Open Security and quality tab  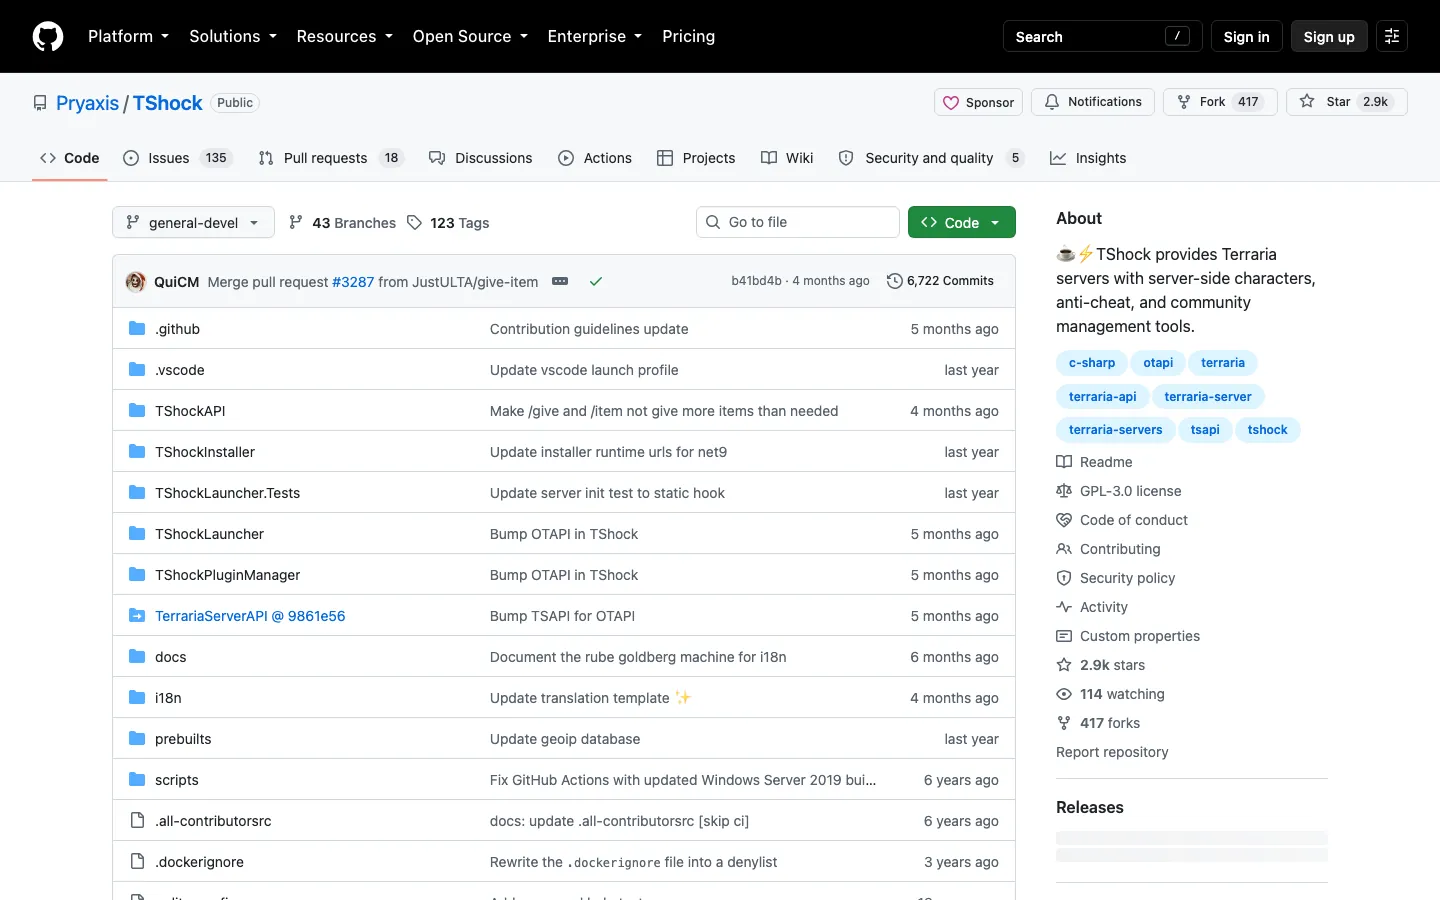click(x=931, y=158)
